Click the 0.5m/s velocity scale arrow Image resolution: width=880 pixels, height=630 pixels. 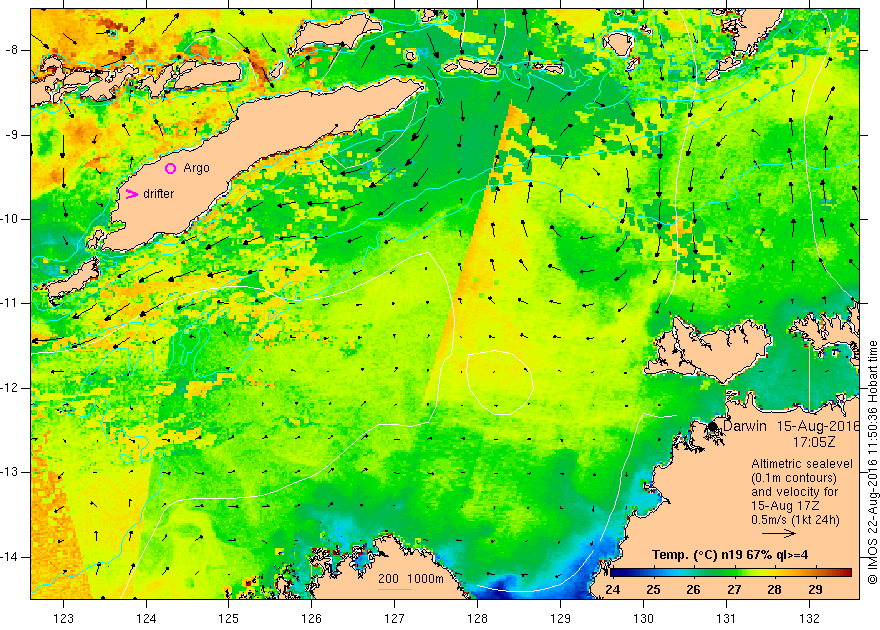(x=779, y=534)
